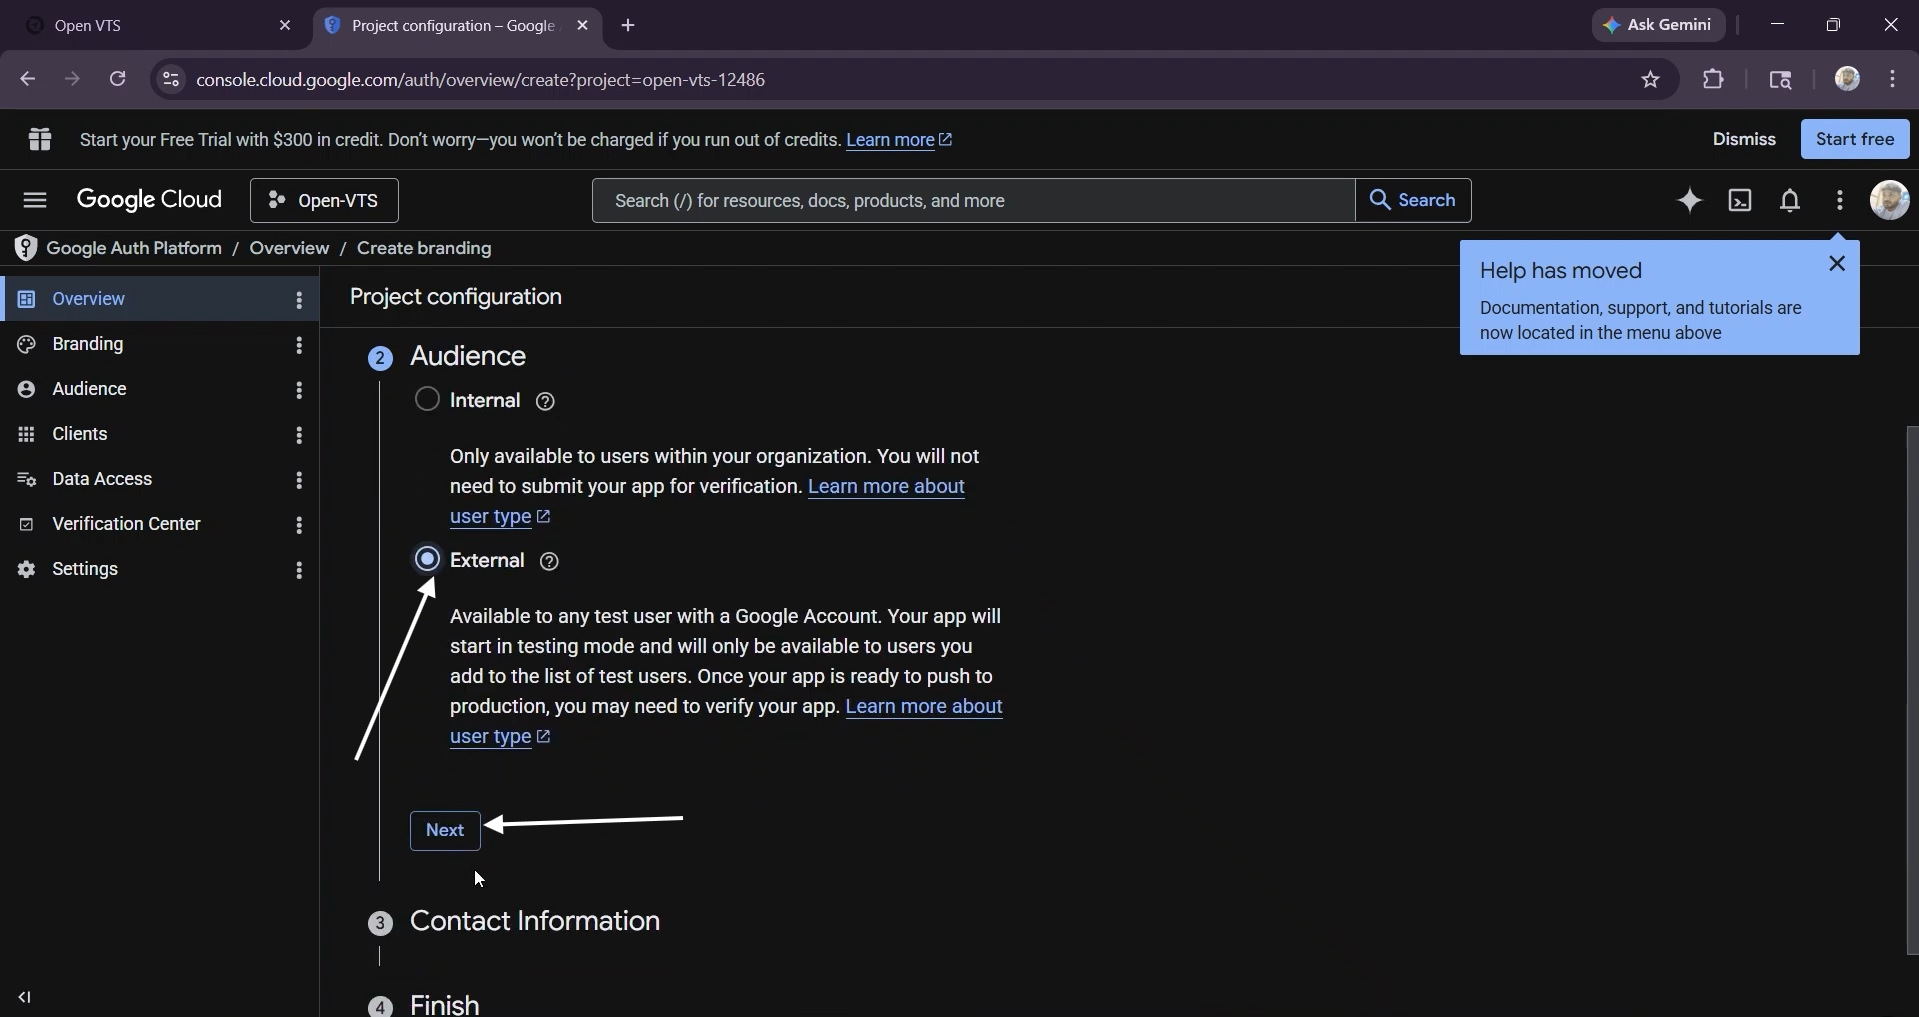
Task: Open the Google Cloud header three-dot menu
Action: point(1840,201)
